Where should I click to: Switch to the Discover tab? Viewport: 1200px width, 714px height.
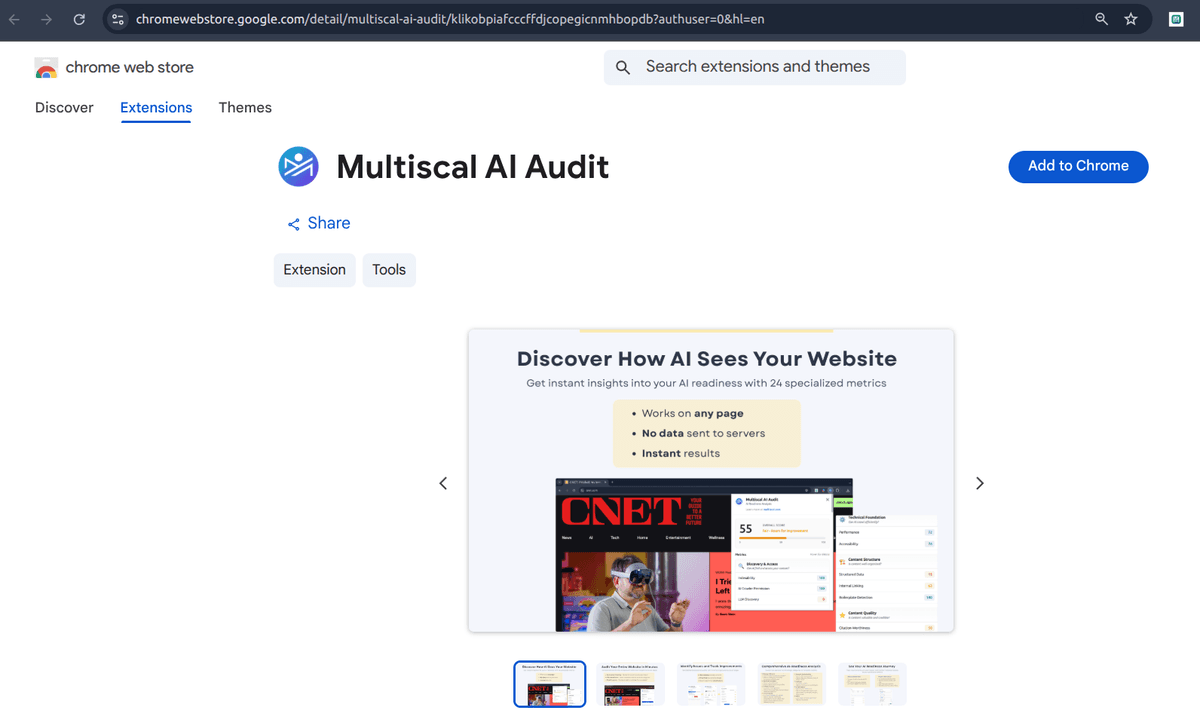click(x=64, y=107)
